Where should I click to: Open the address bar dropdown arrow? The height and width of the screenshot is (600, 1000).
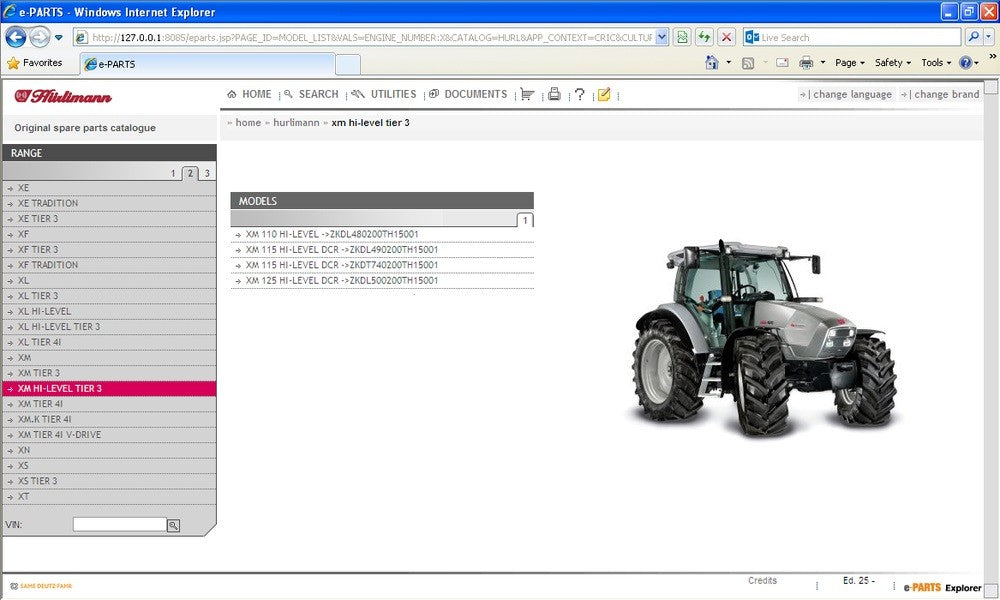pos(661,37)
